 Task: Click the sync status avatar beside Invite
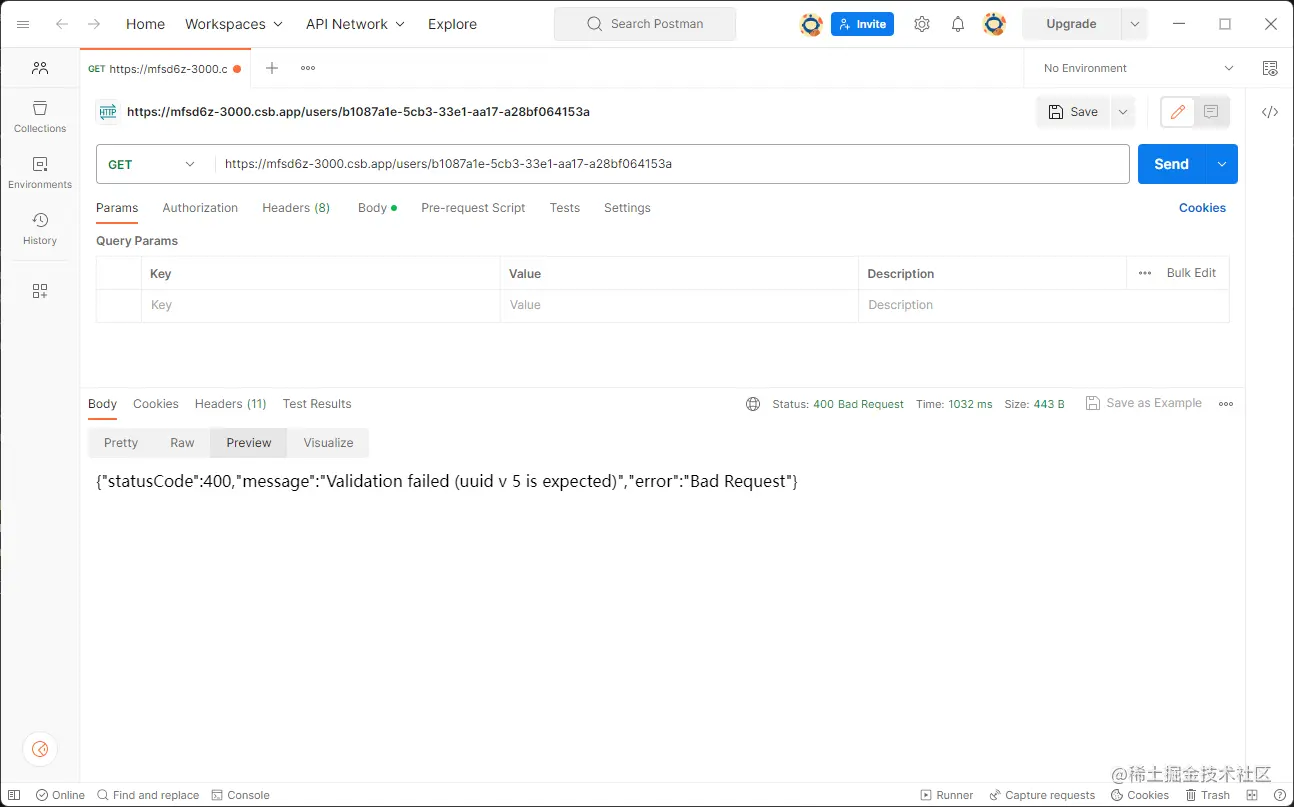coord(811,24)
